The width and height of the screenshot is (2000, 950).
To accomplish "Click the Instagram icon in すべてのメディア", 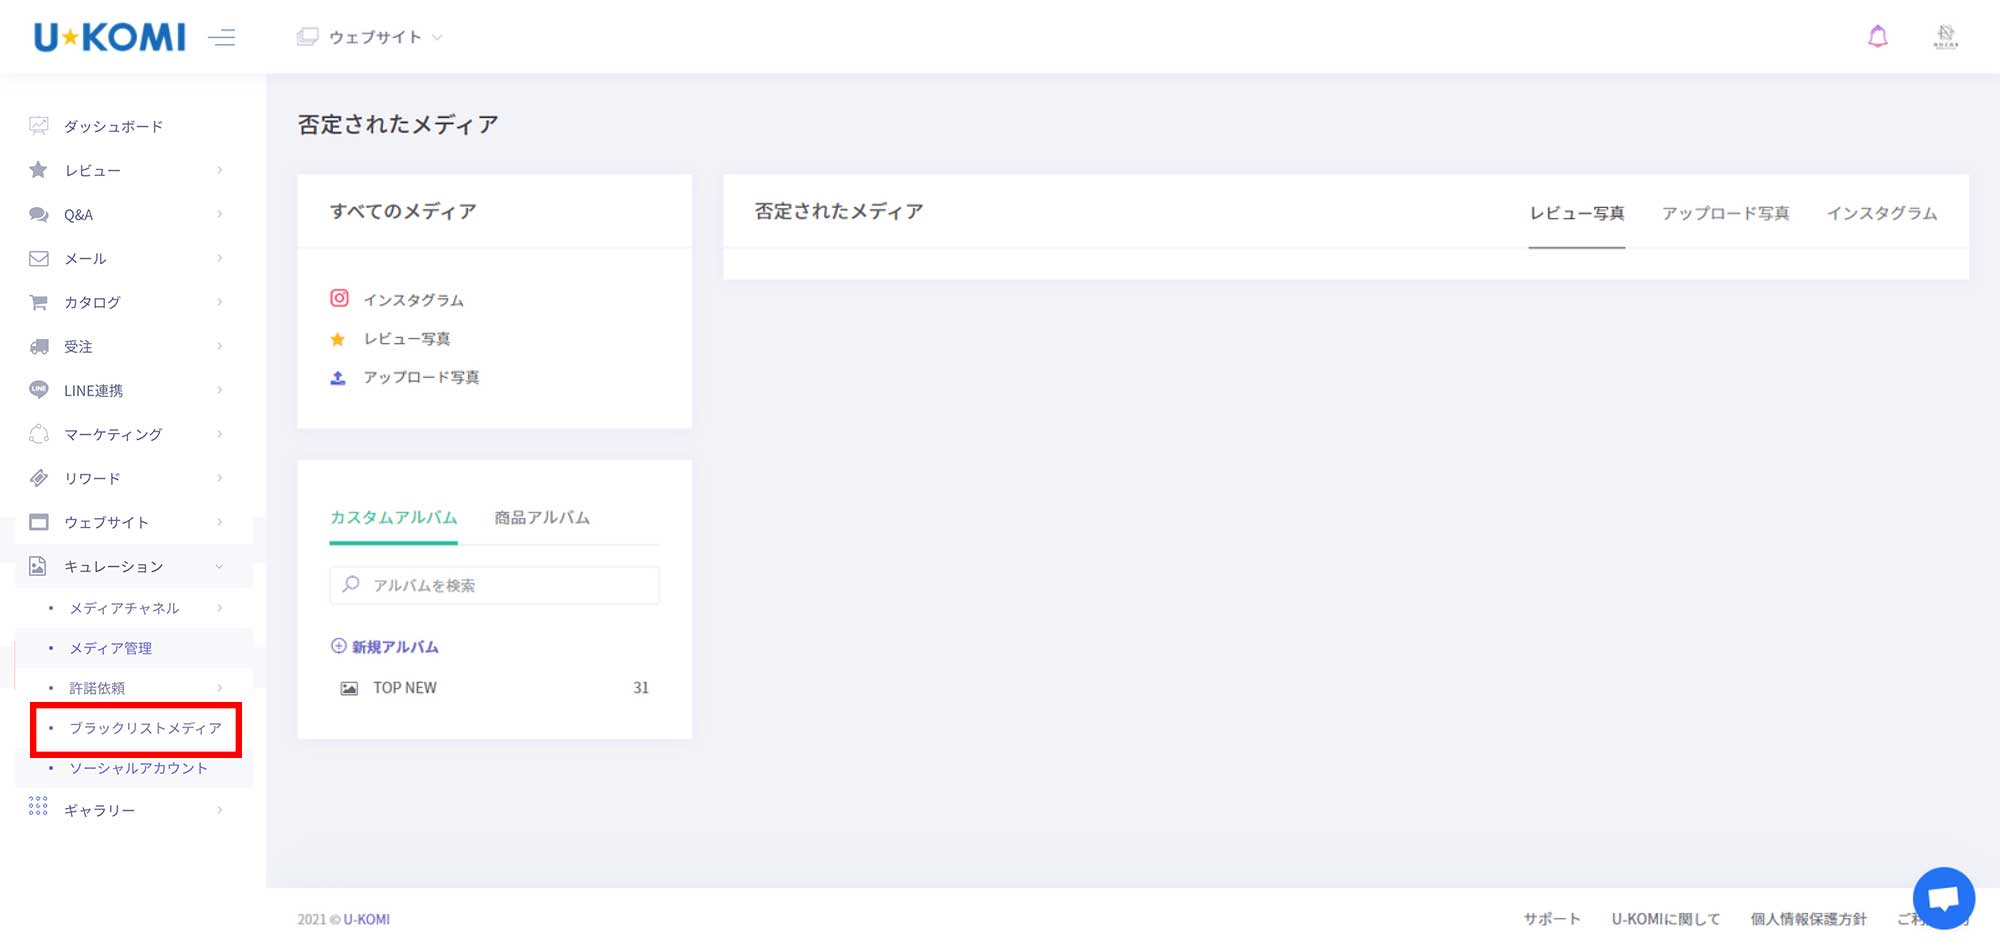I will [339, 298].
